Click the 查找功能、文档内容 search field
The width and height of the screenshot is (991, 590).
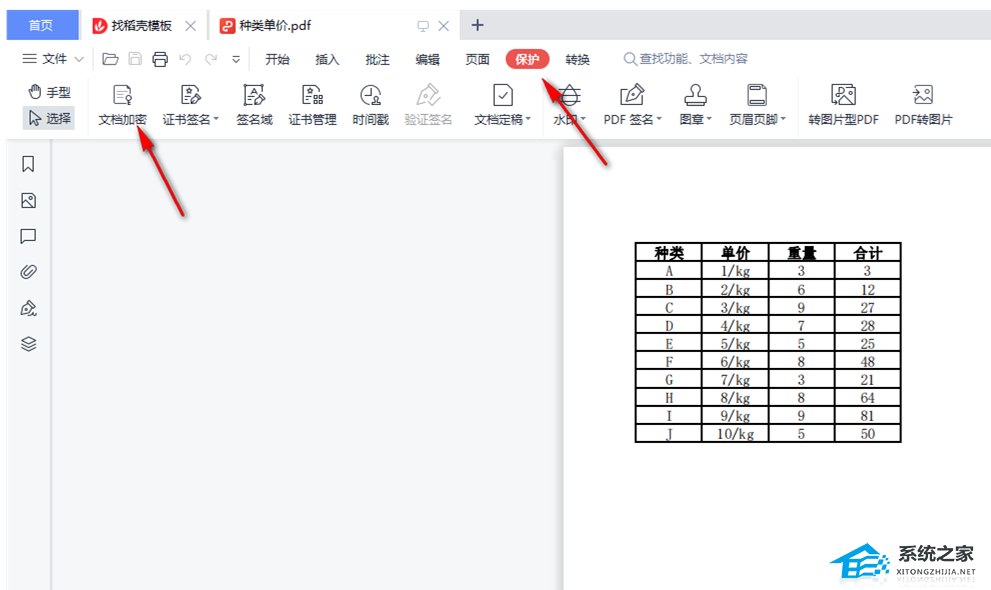pos(685,59)
